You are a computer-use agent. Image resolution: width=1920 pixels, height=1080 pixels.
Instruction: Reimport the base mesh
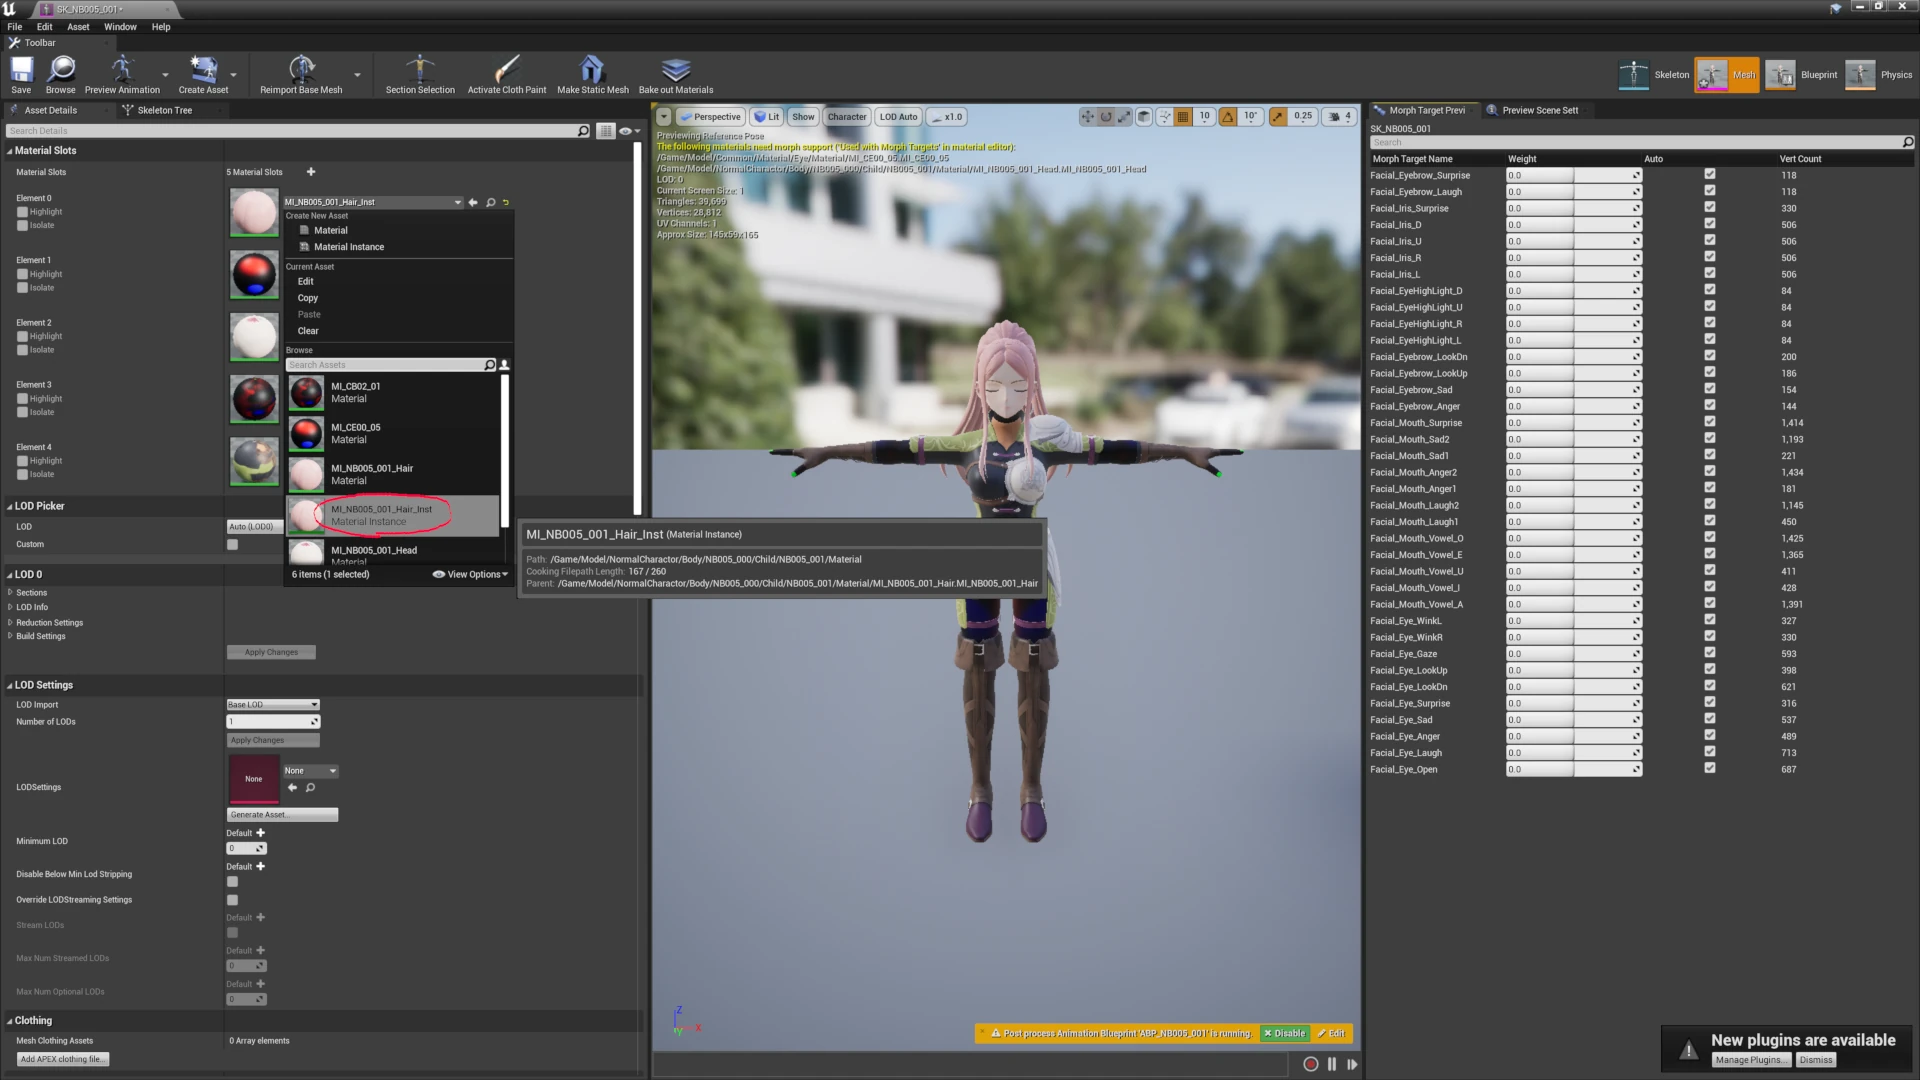coord(301,75)
